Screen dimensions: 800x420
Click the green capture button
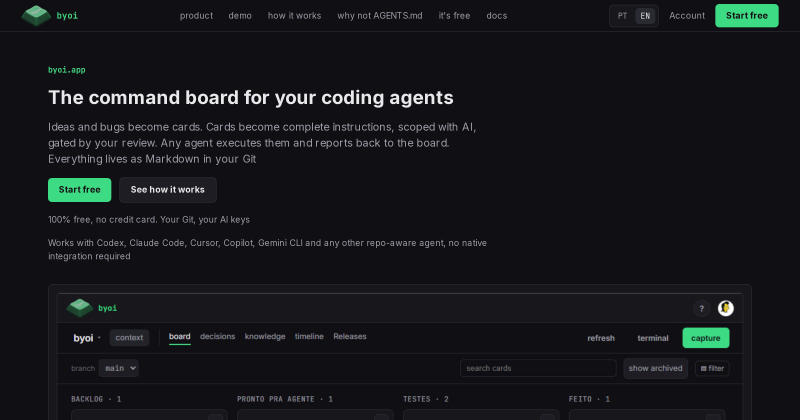706,338
